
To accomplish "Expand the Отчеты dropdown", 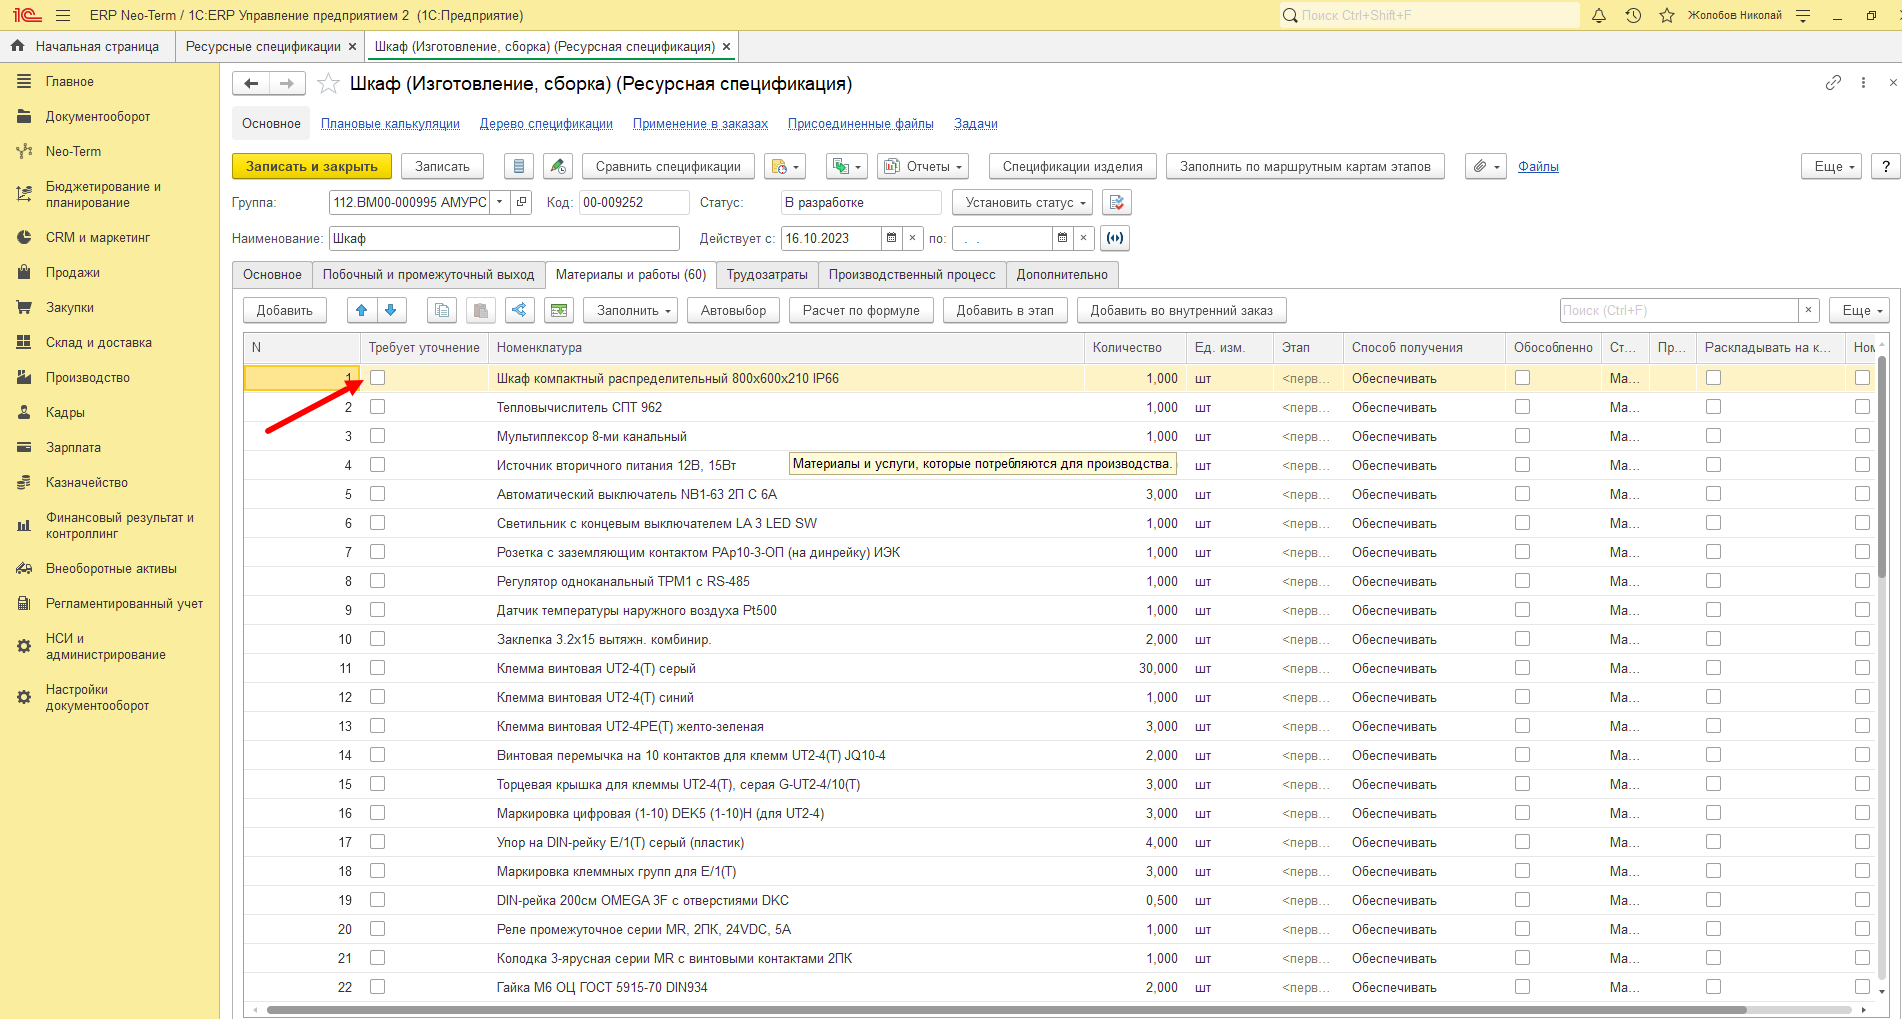I will [923, 166].
